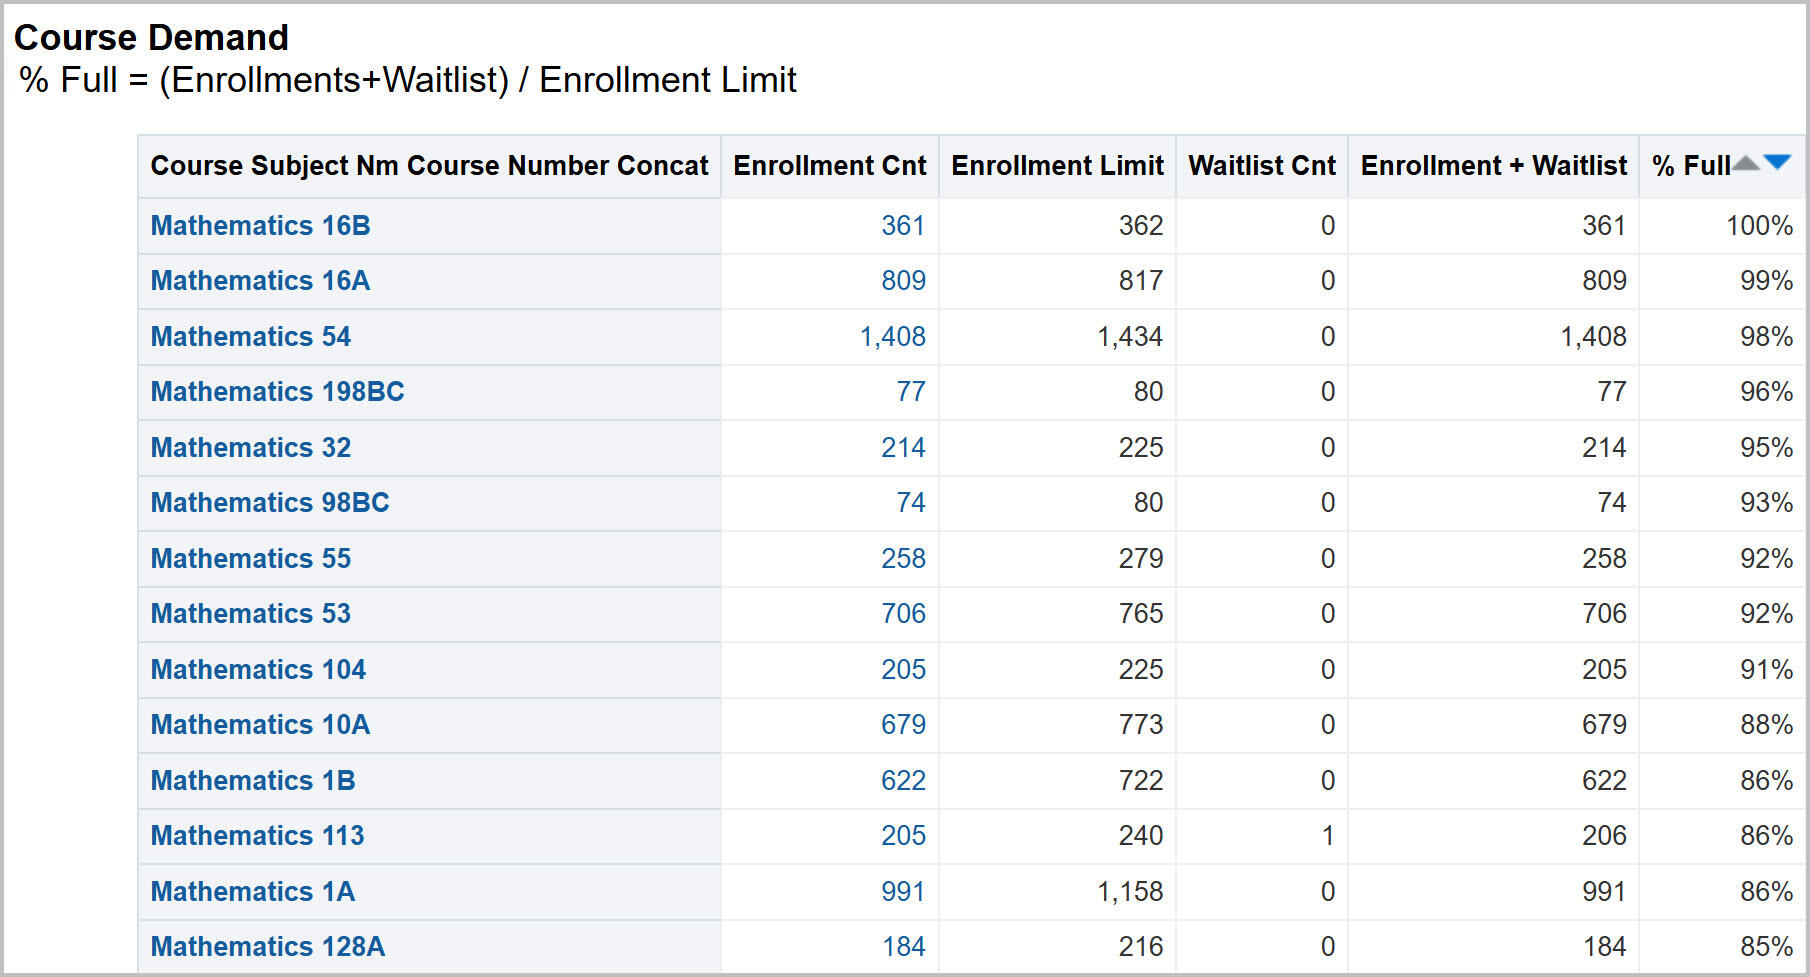Open the Mathematics 55 course link
The image size is (1810, 977).
[250, 558]
